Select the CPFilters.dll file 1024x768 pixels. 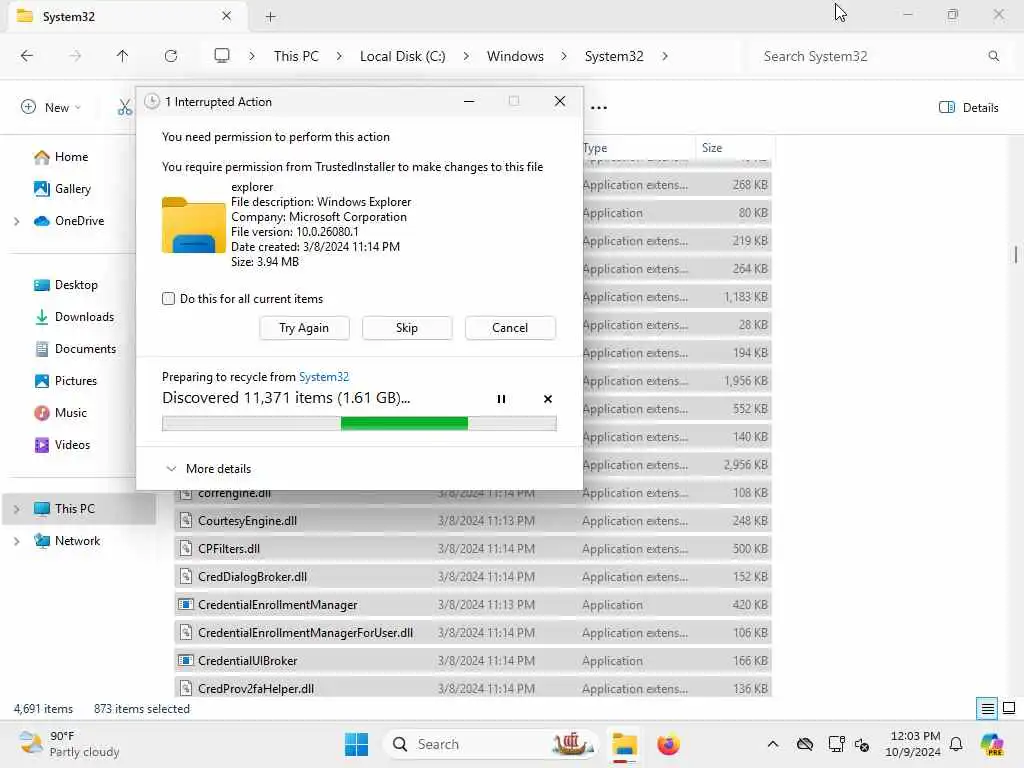pos(473,549)
